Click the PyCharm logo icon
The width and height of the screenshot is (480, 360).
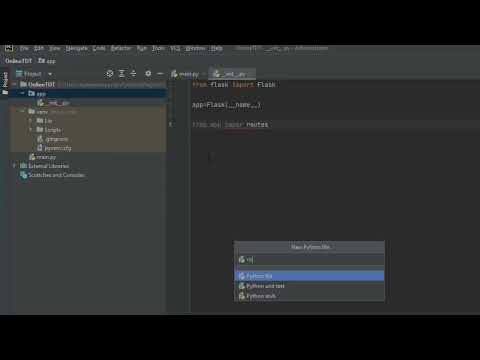tap(9, 48)
